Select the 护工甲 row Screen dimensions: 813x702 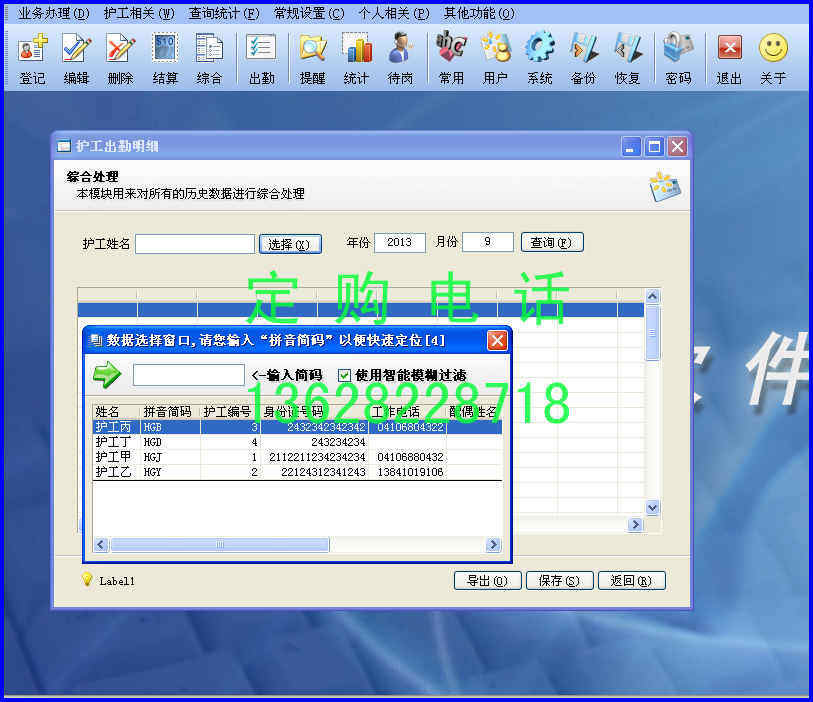pos(297,457)
